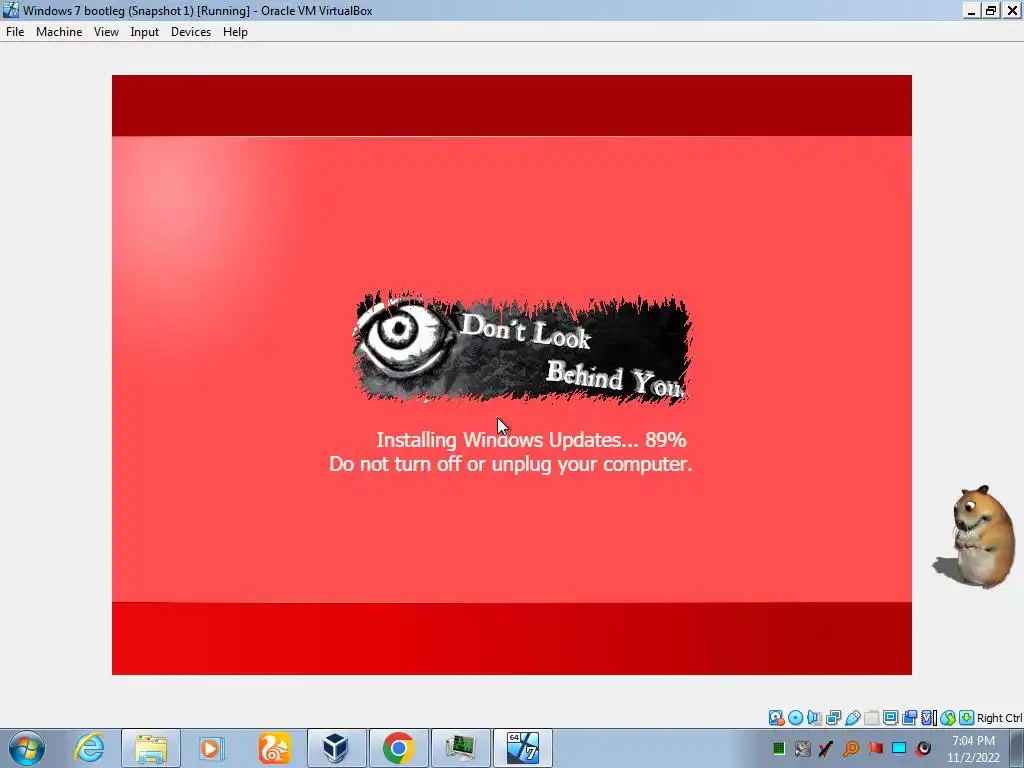1024x768 pixels.
Task: Click the display settings status icon
Action: pyautogui.click(x=890, y=718)
